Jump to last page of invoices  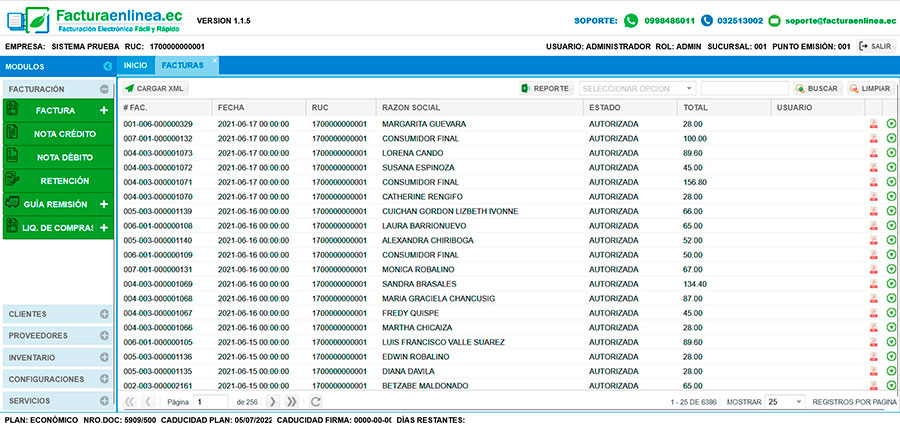tap(292, 401)
